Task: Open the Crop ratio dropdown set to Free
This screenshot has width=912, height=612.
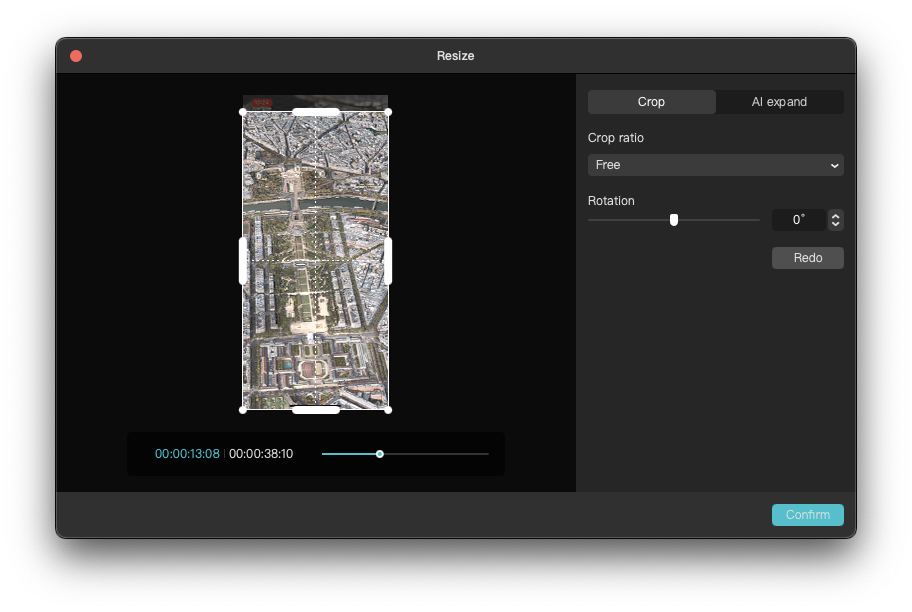Action: pyautogui.click(x=715, y=165)
